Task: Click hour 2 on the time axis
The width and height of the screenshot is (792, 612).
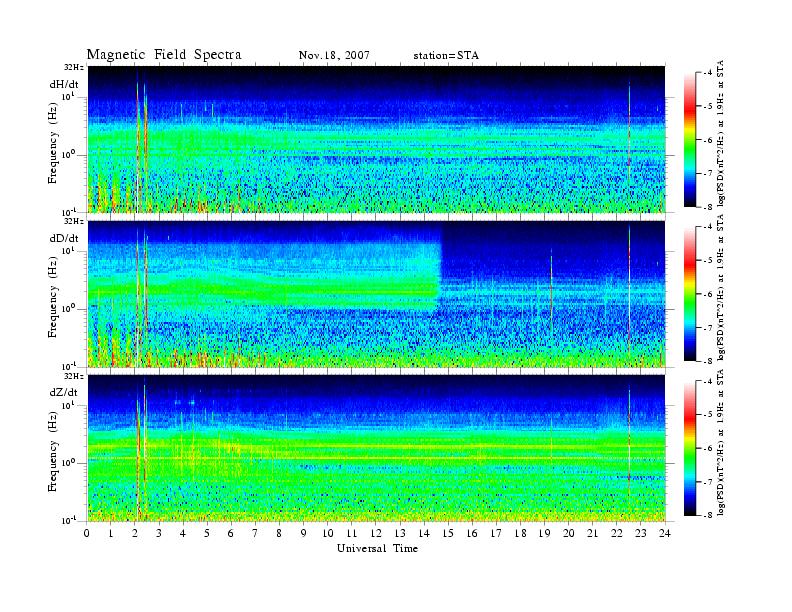Action: pyautogui.click(x=135, y=533)
